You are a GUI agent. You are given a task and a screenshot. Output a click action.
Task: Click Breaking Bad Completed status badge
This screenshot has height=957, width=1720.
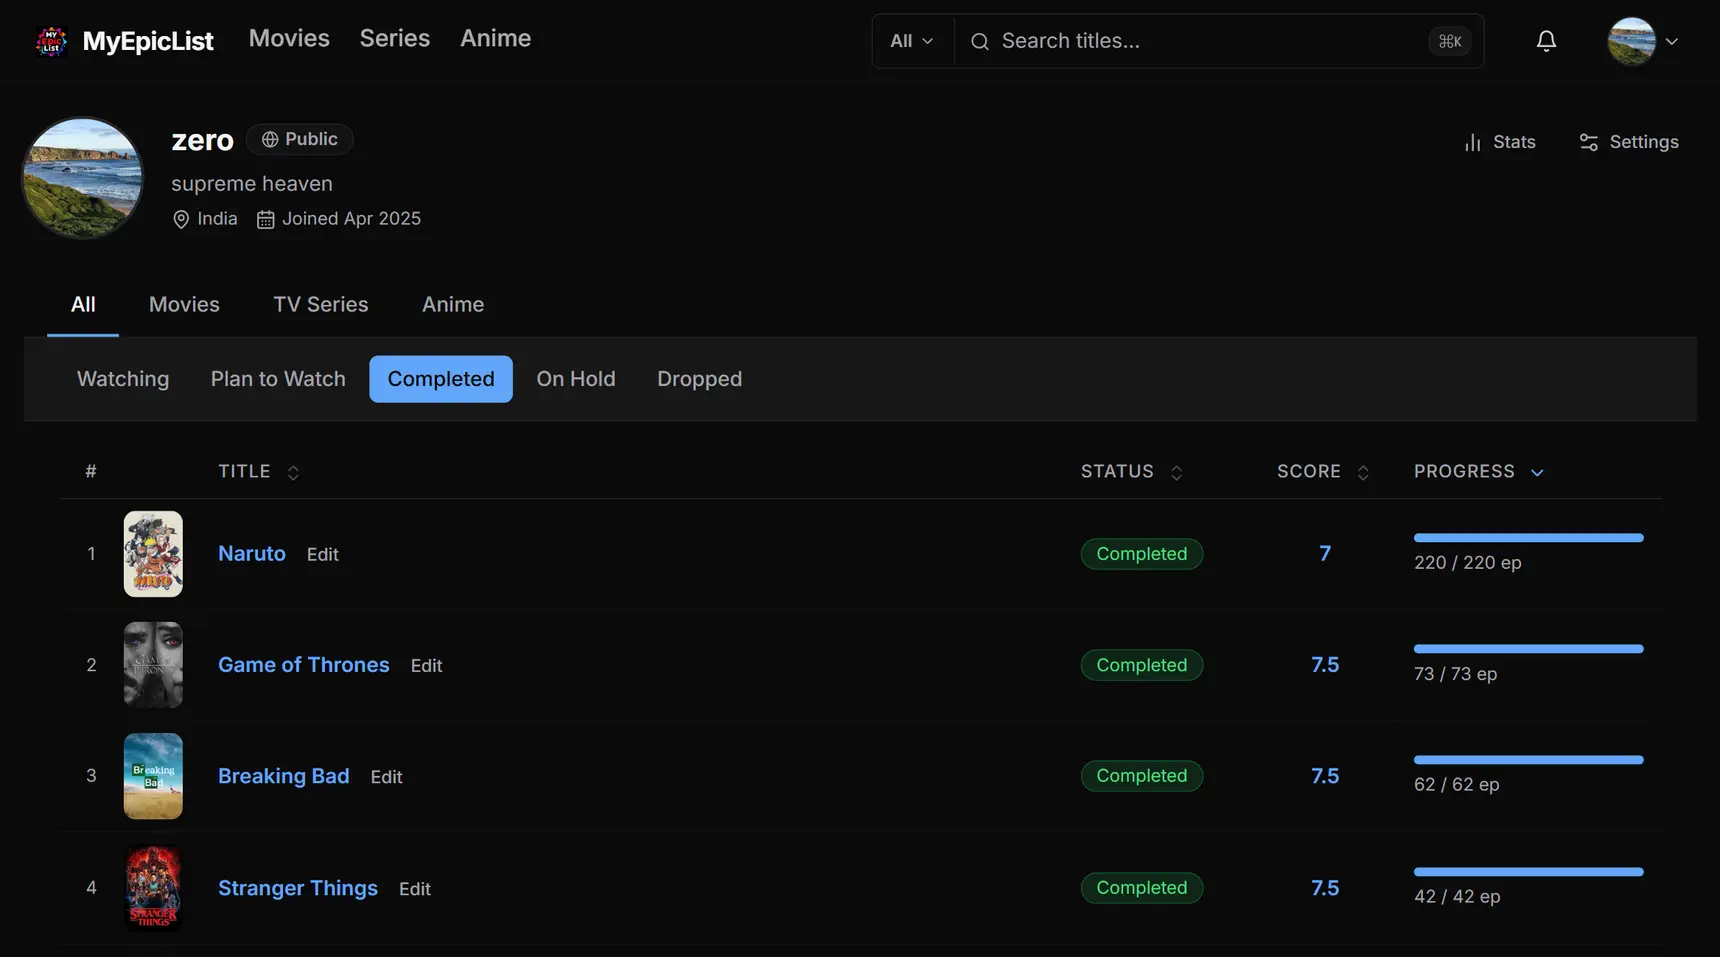click(1142, 776)
